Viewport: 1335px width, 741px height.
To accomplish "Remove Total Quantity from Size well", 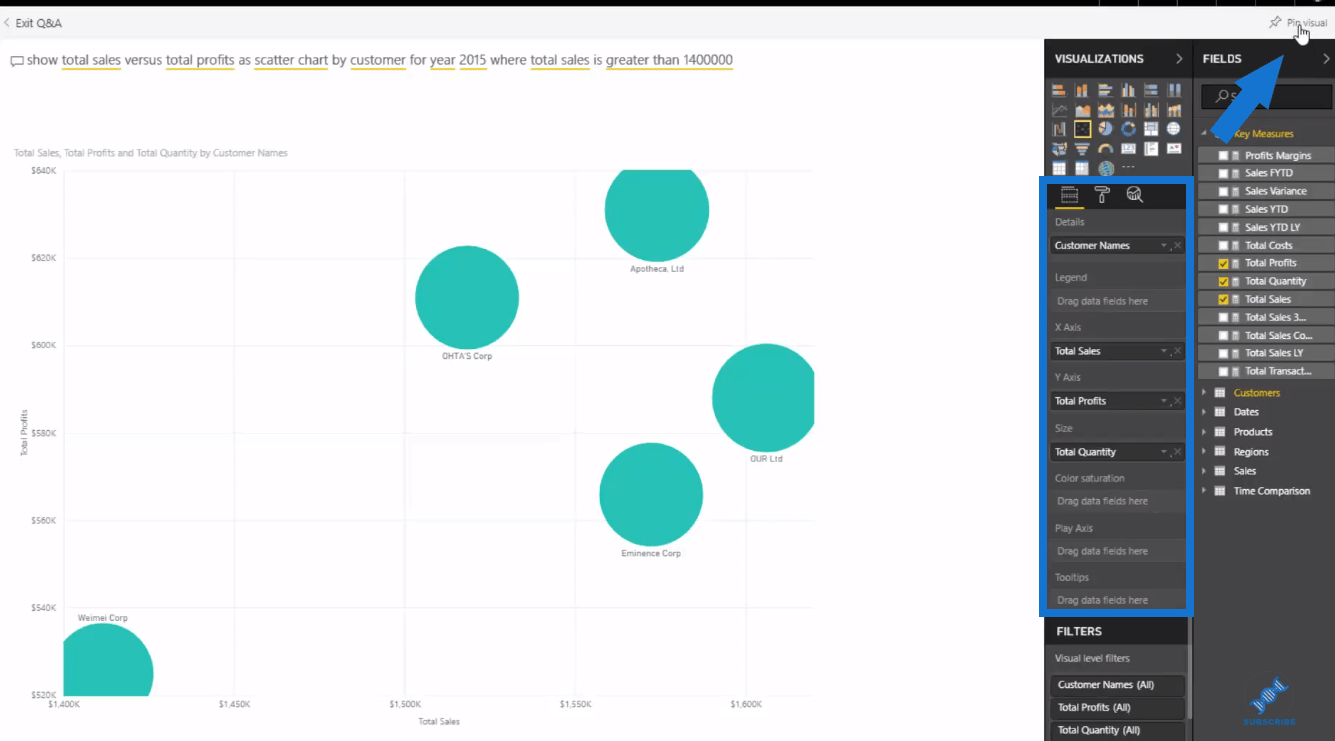I will pyautogui.click(x=1178, y=452).
